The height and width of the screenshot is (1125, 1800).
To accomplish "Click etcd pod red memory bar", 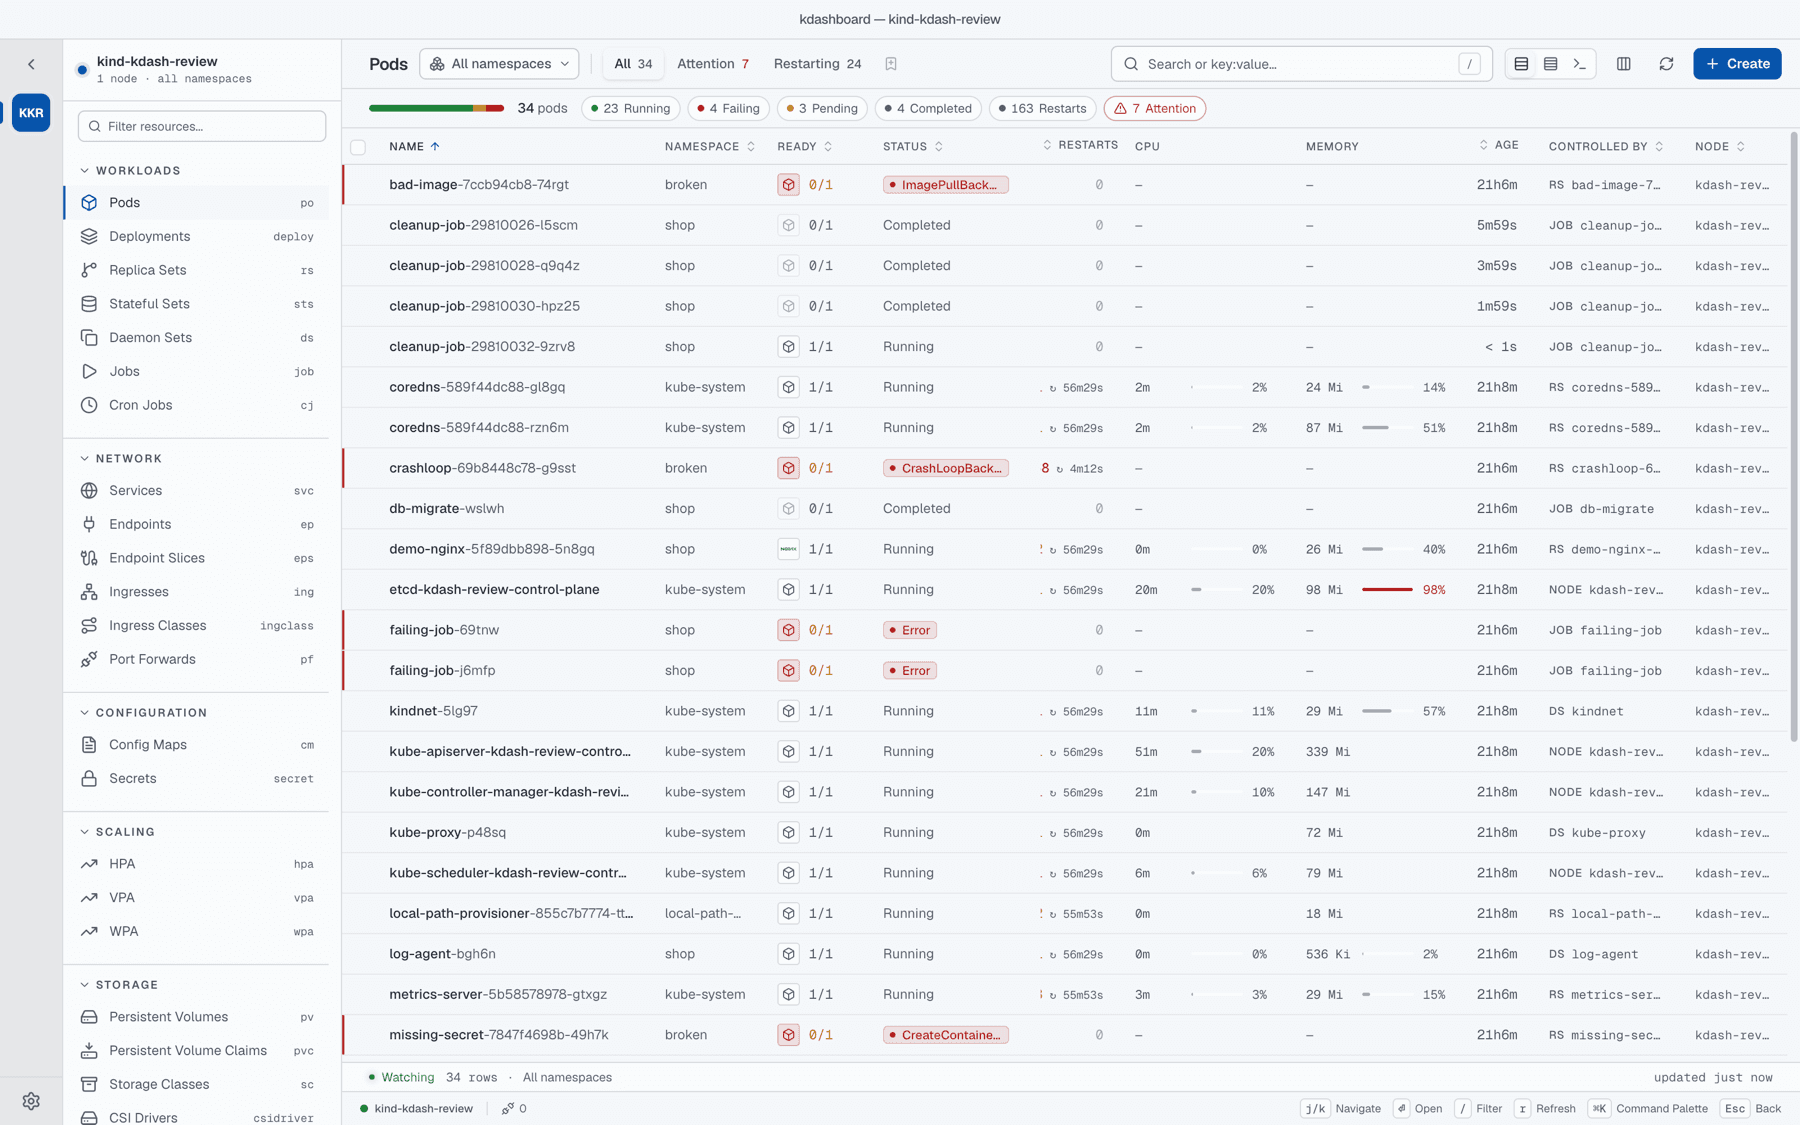I will tap(1387, 590).
